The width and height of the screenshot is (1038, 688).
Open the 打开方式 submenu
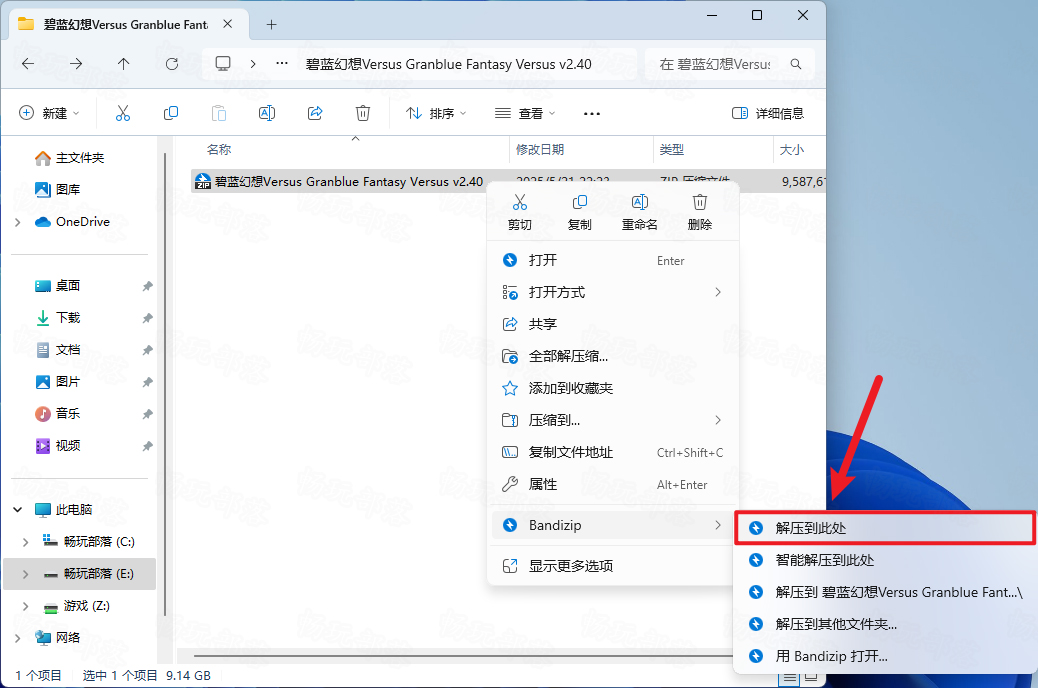(x=613, y=292)
